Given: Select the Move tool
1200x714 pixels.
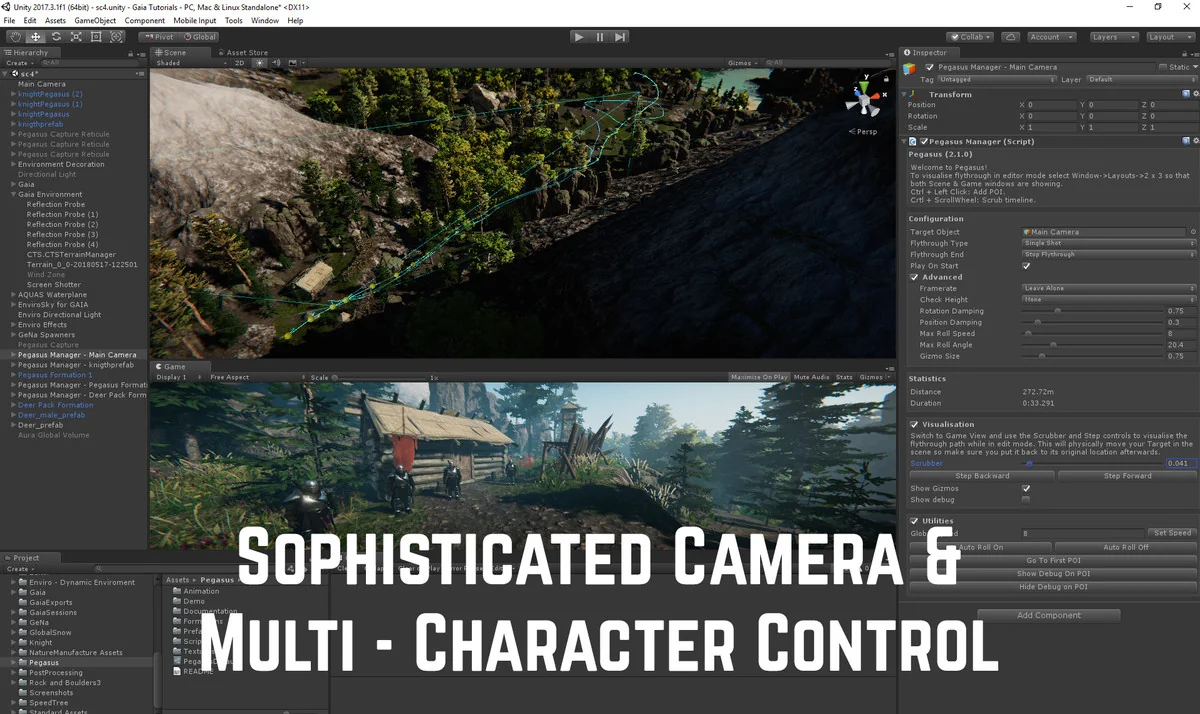Looking at the screenshot, I should pos(36,36).
